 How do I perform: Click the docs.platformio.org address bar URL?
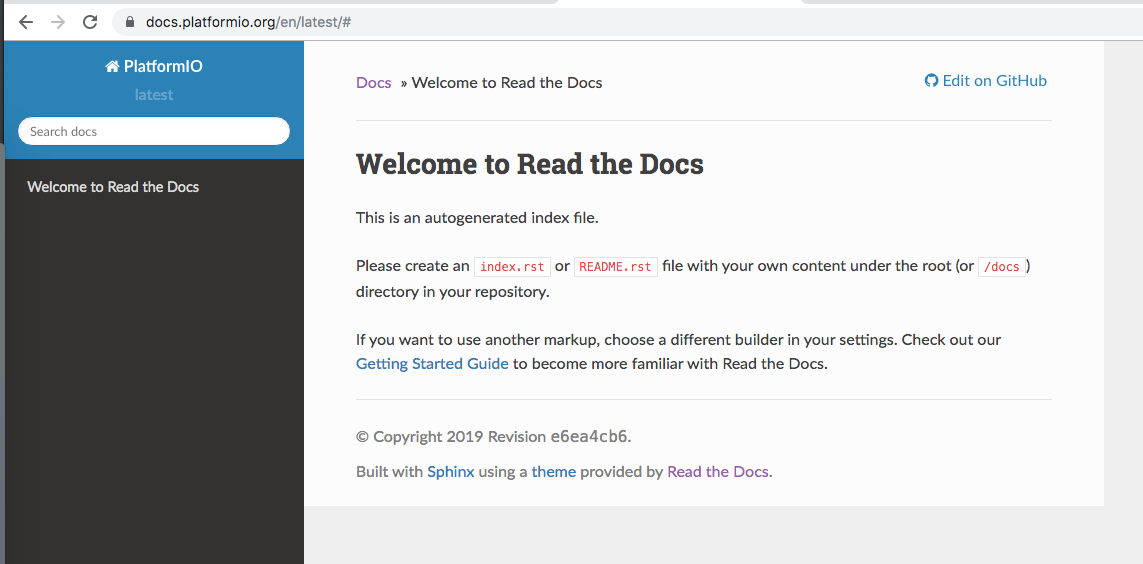click(249, 22)
